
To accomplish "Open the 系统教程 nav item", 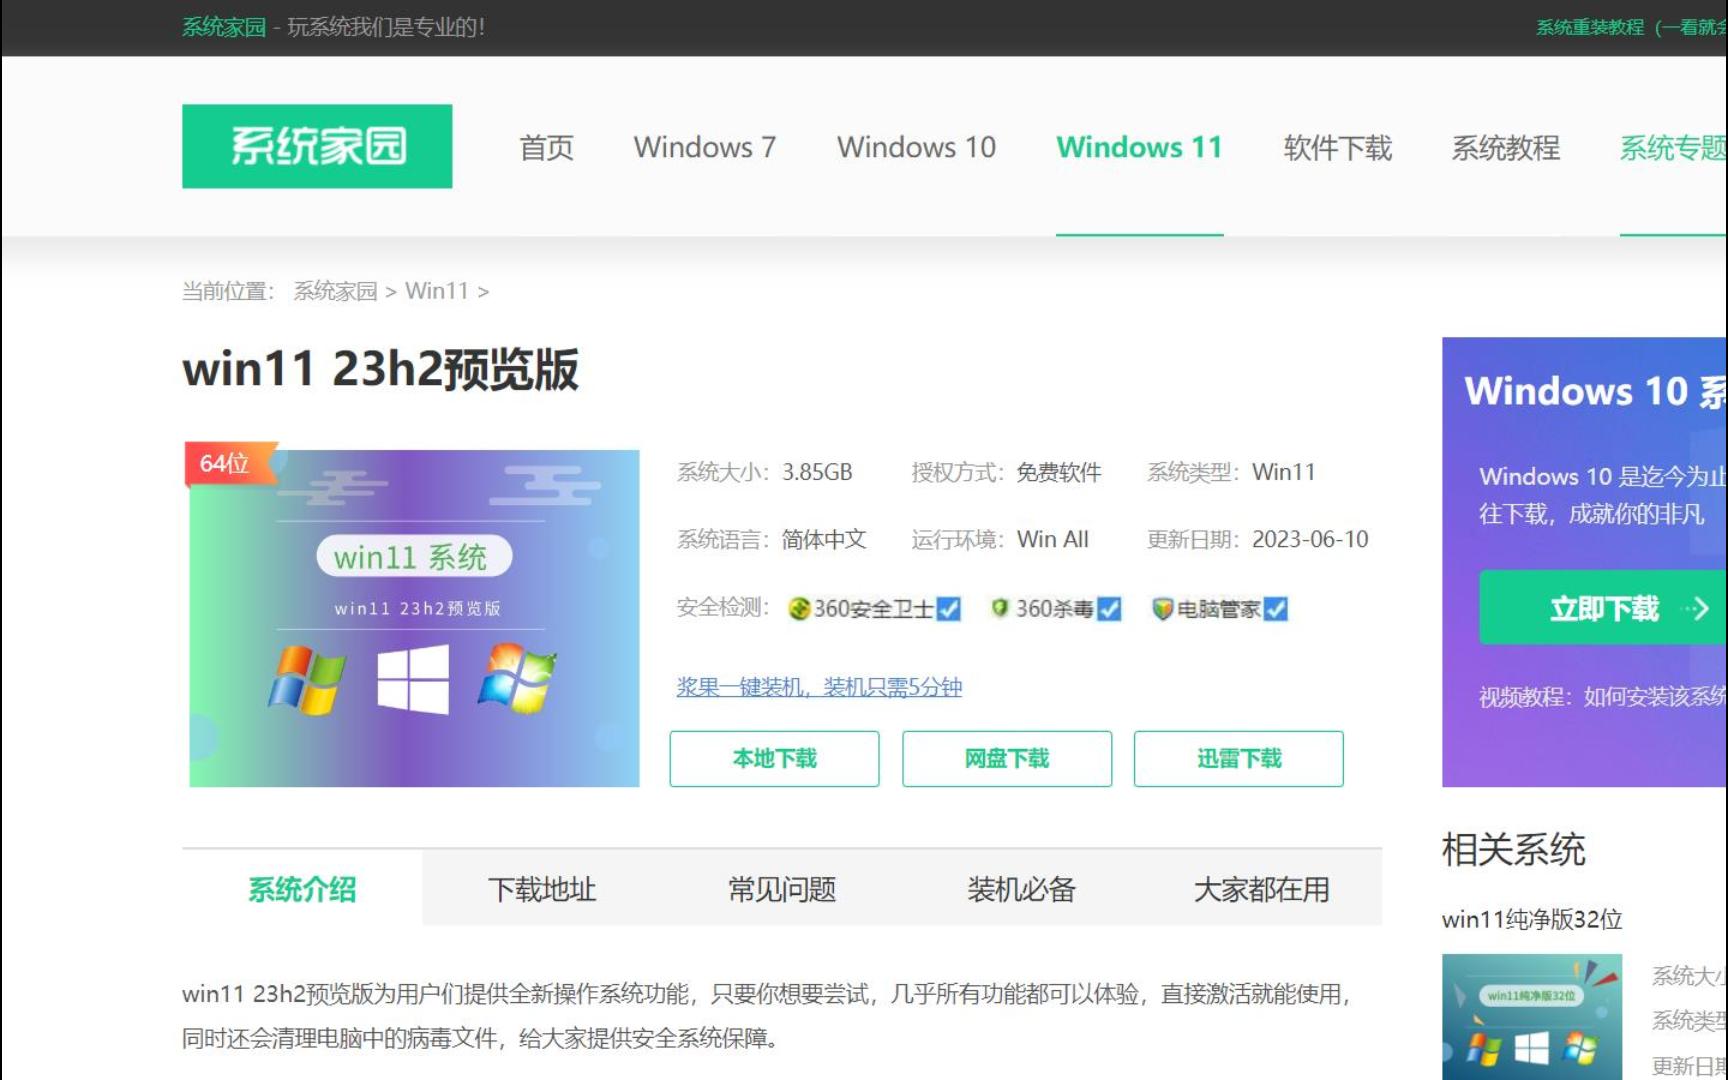I will (1506, 148).
